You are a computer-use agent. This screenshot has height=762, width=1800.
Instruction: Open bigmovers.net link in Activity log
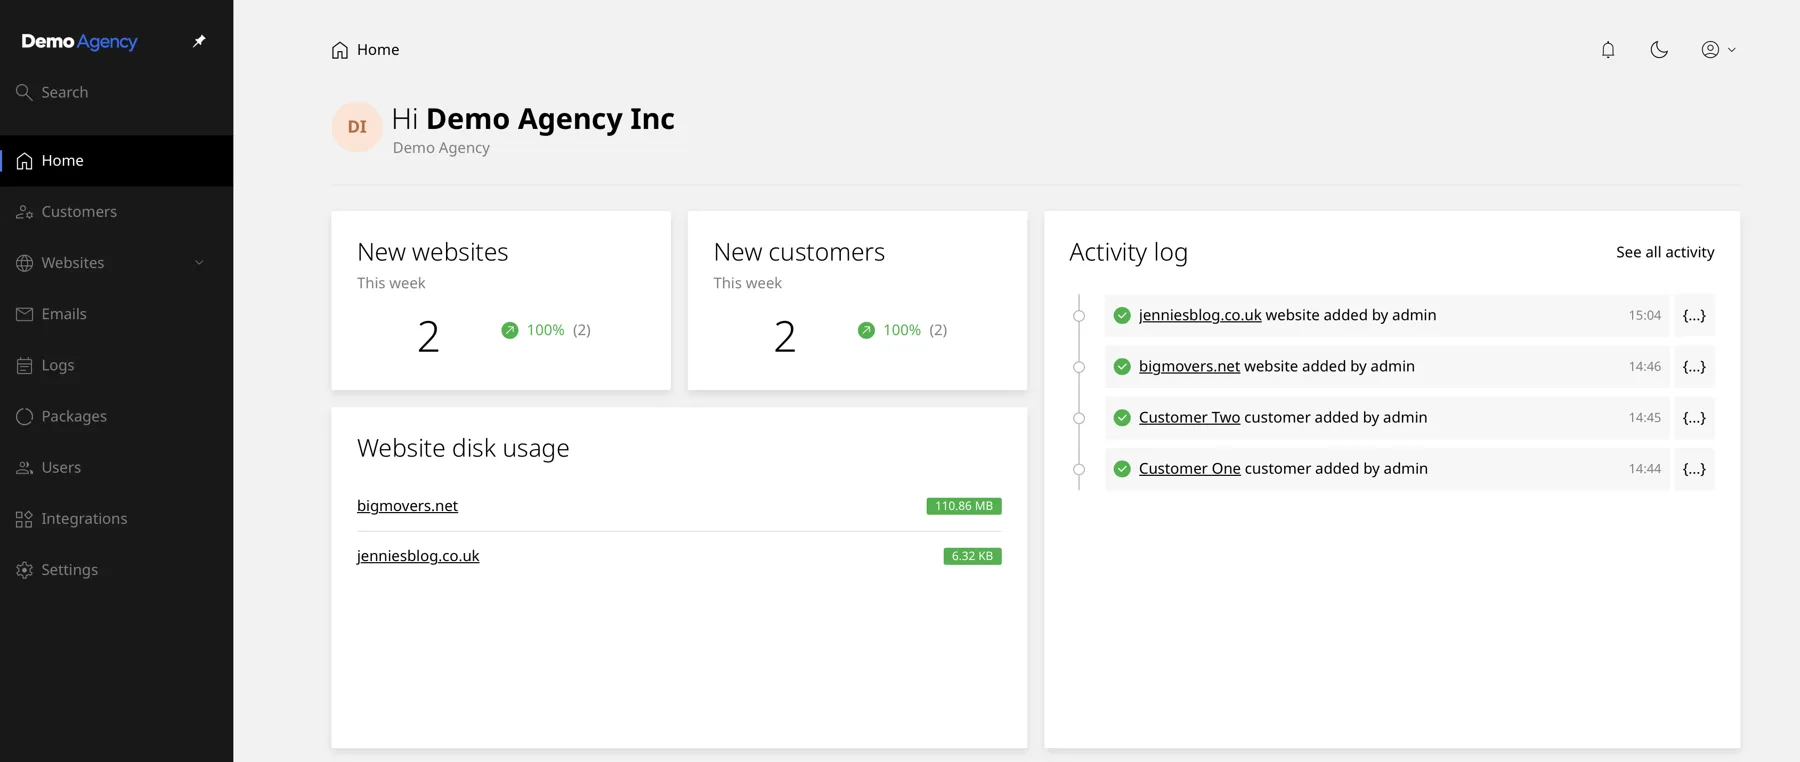pos(1189,366)
